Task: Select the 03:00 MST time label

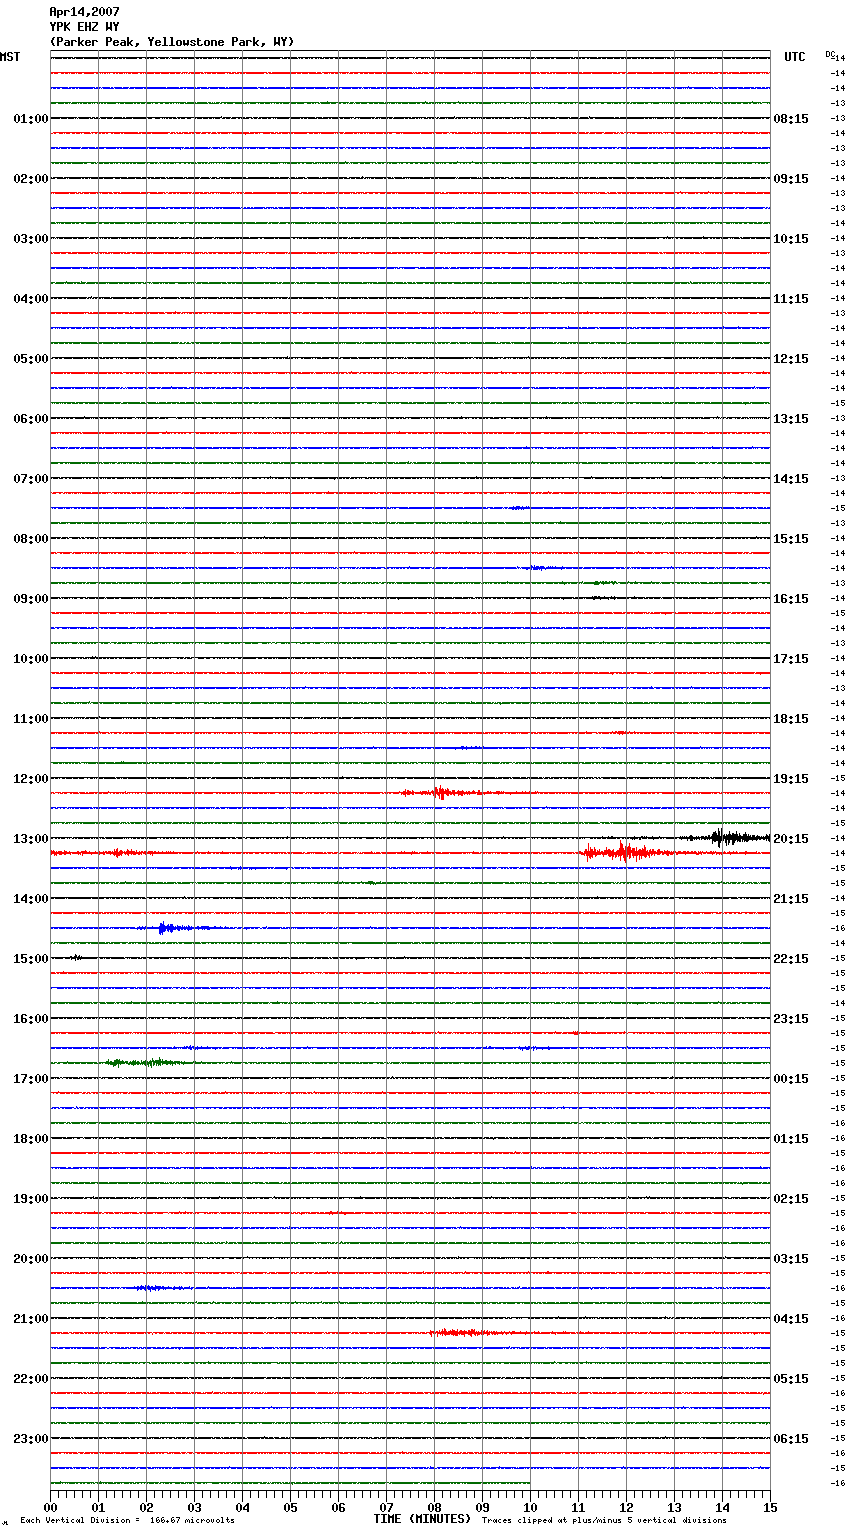Action: point(30,239)
